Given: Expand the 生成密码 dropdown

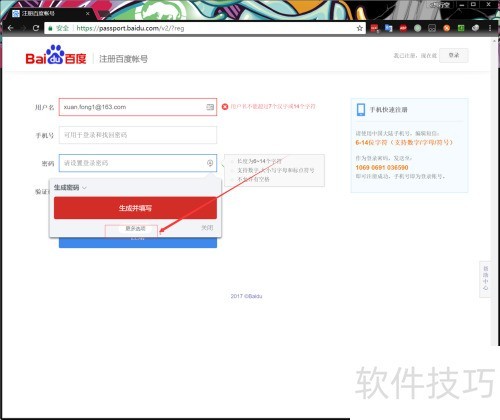Looking at the screenshot, I should point(70,188).
